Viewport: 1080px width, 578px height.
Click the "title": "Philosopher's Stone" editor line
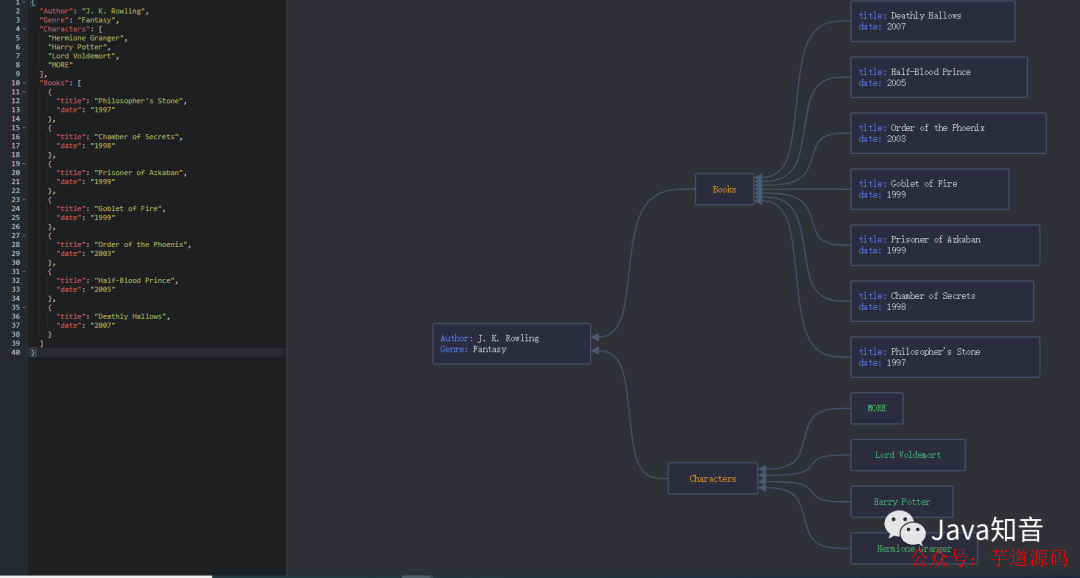pyautogui.click(x=121, y=101)
